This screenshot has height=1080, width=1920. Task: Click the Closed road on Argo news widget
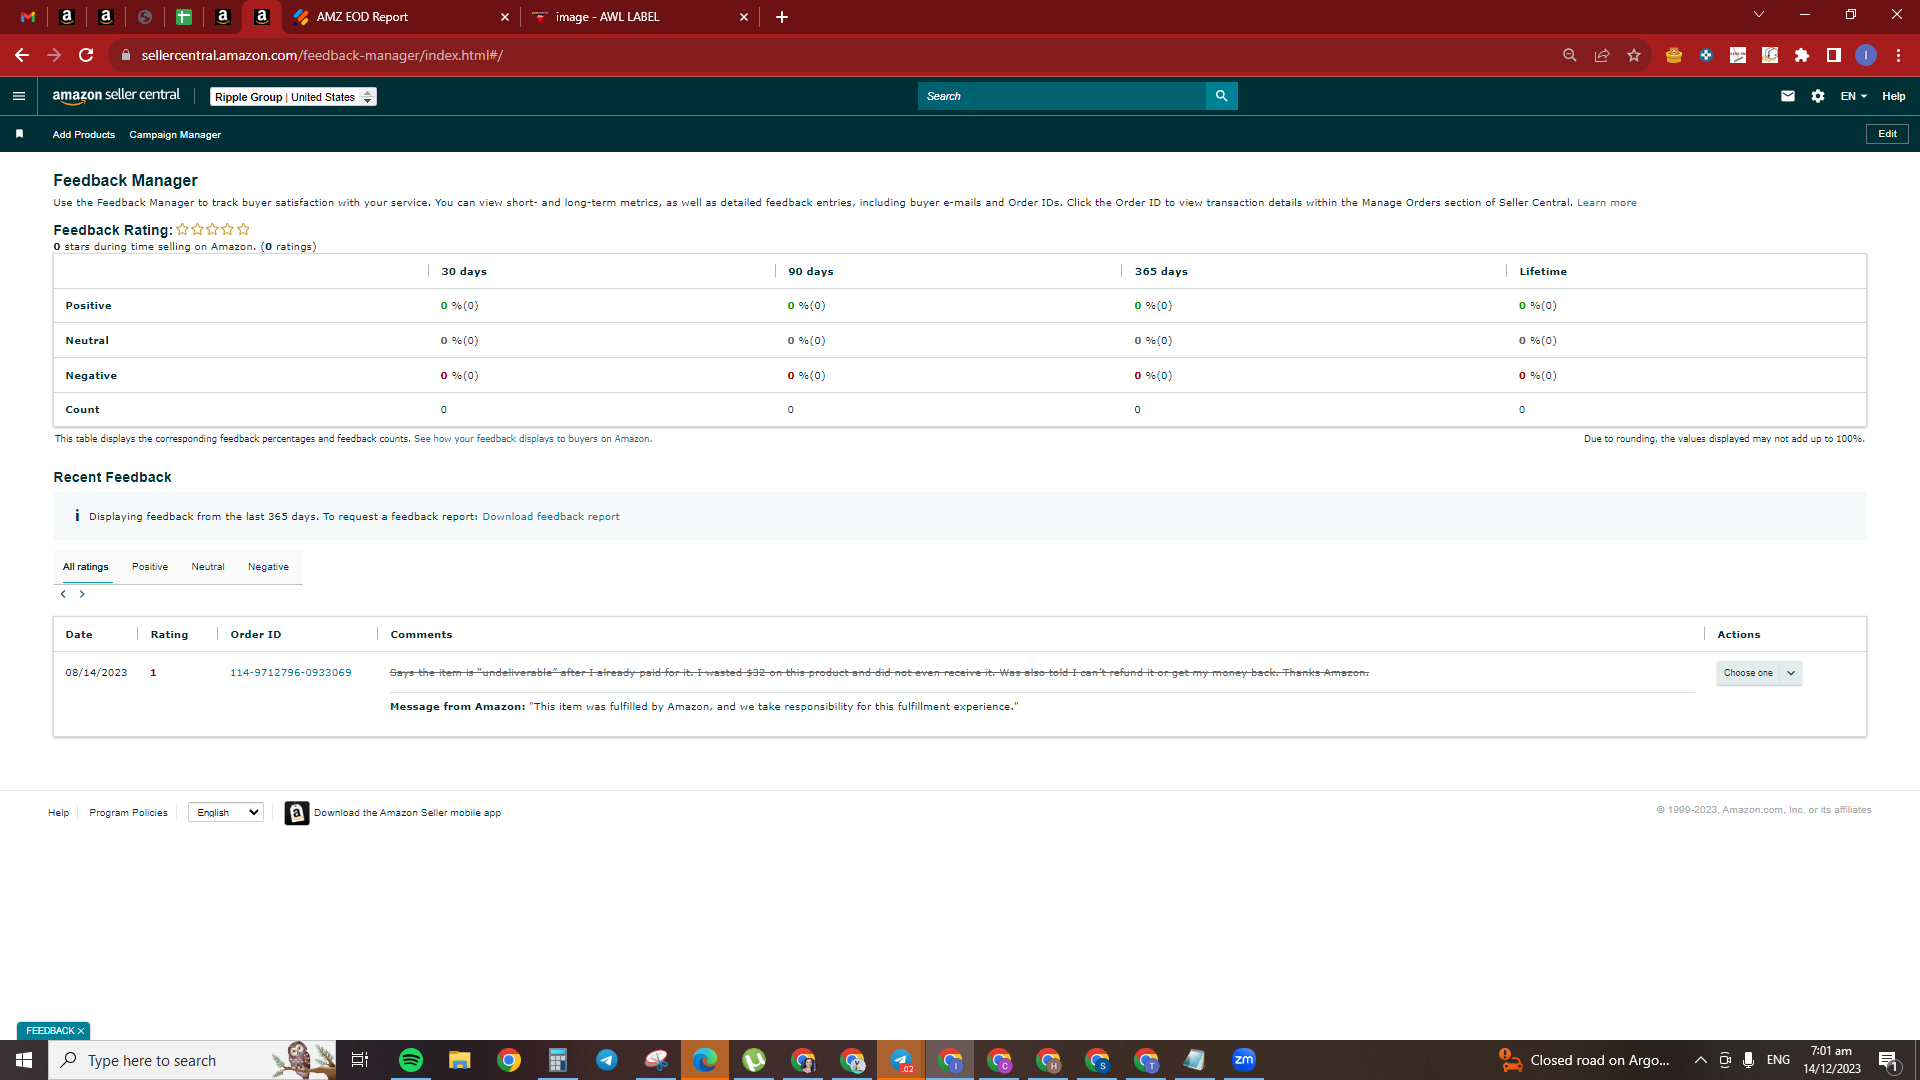click(x=1585, y=1060)
